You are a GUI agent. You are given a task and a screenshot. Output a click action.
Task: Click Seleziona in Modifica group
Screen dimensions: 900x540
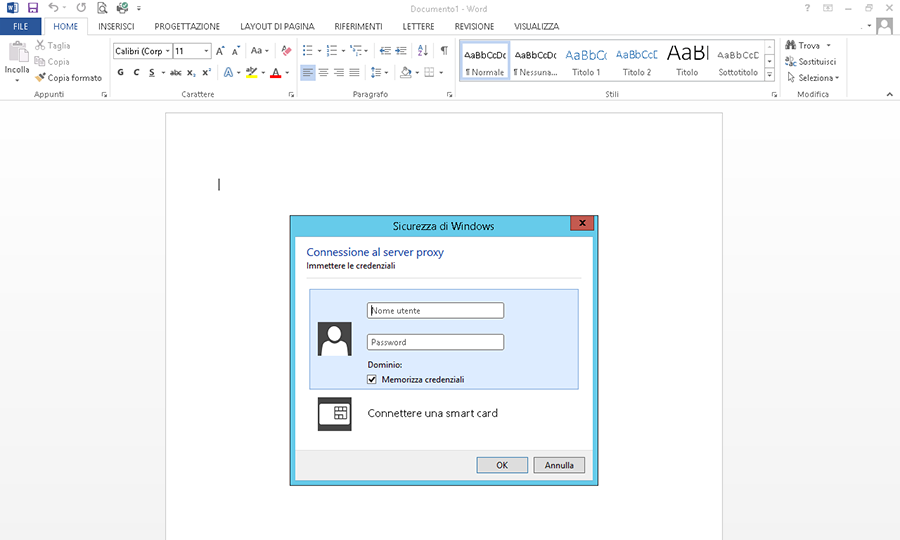813,77
